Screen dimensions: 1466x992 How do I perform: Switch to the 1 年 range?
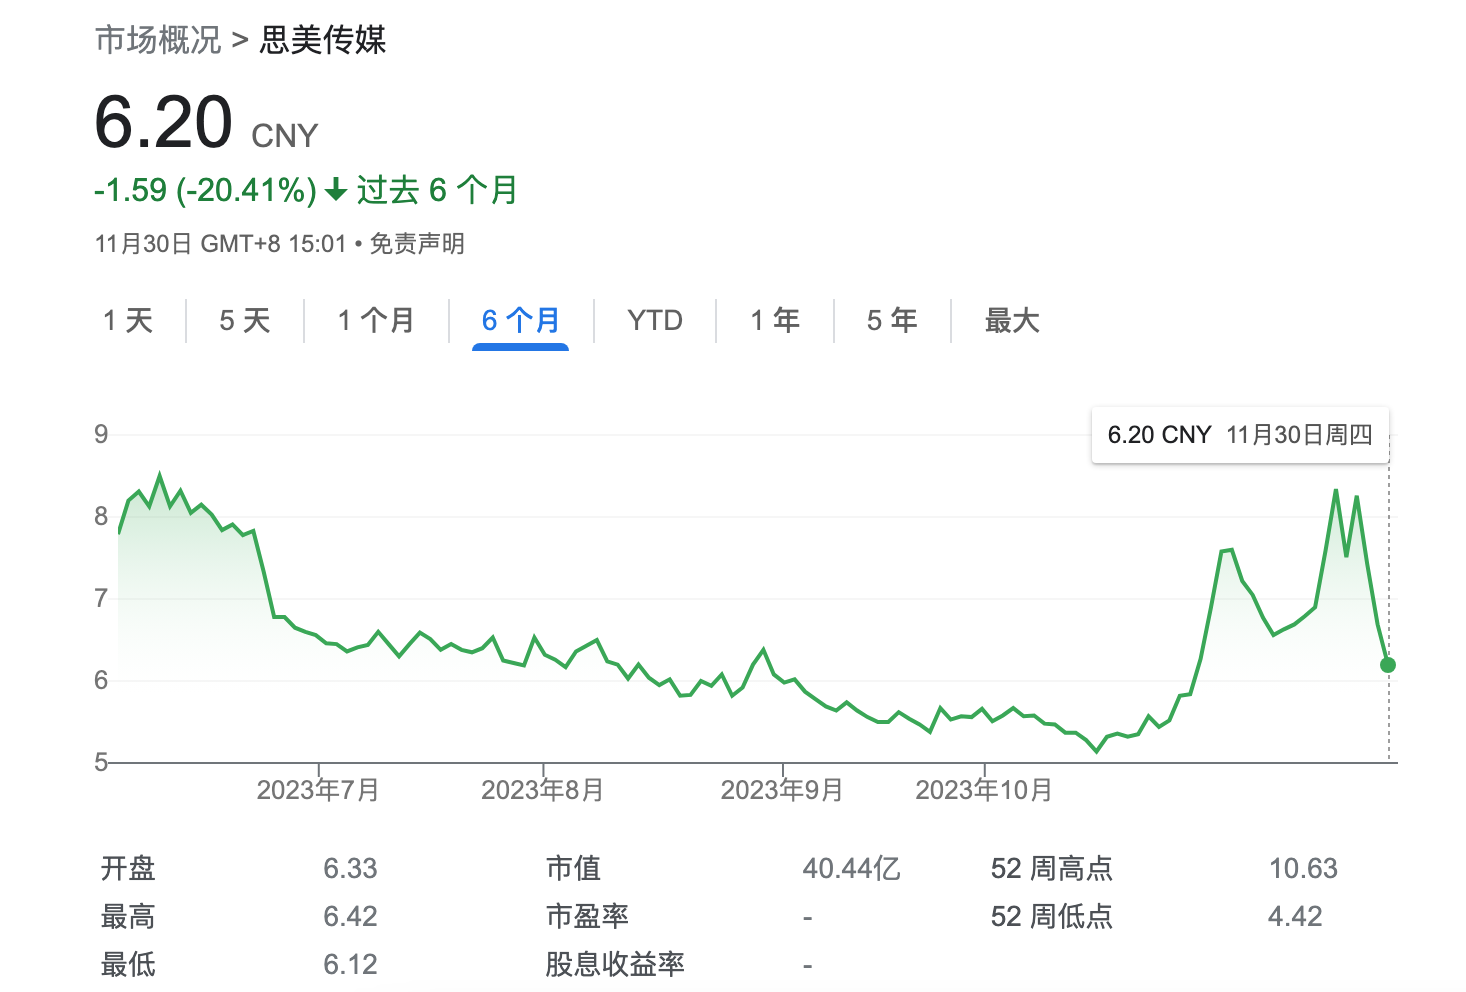coord(774,320)
